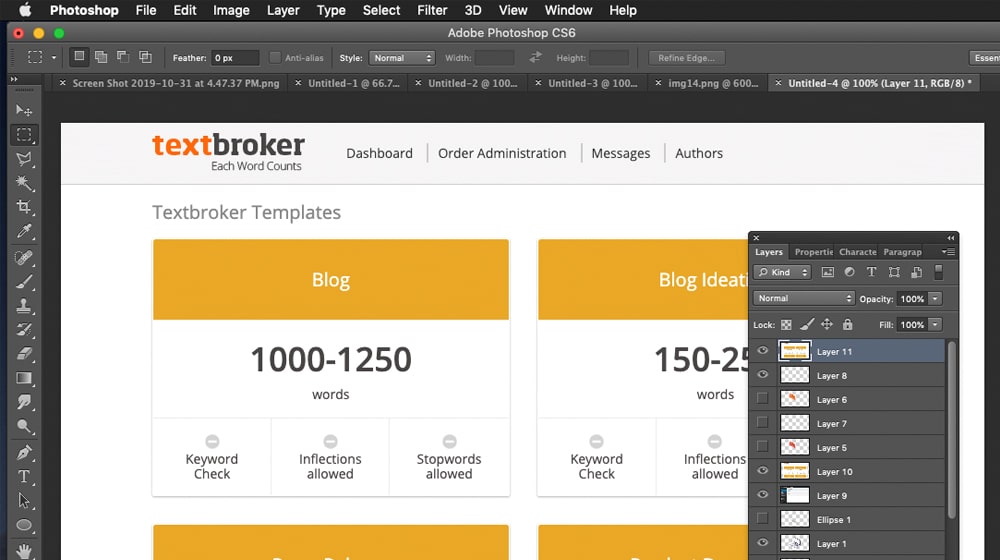Image resolution: width=1000 pixels, height=560 pixels.
Task: Select the Eyedropper tool
Action: [x=24, y=231]
